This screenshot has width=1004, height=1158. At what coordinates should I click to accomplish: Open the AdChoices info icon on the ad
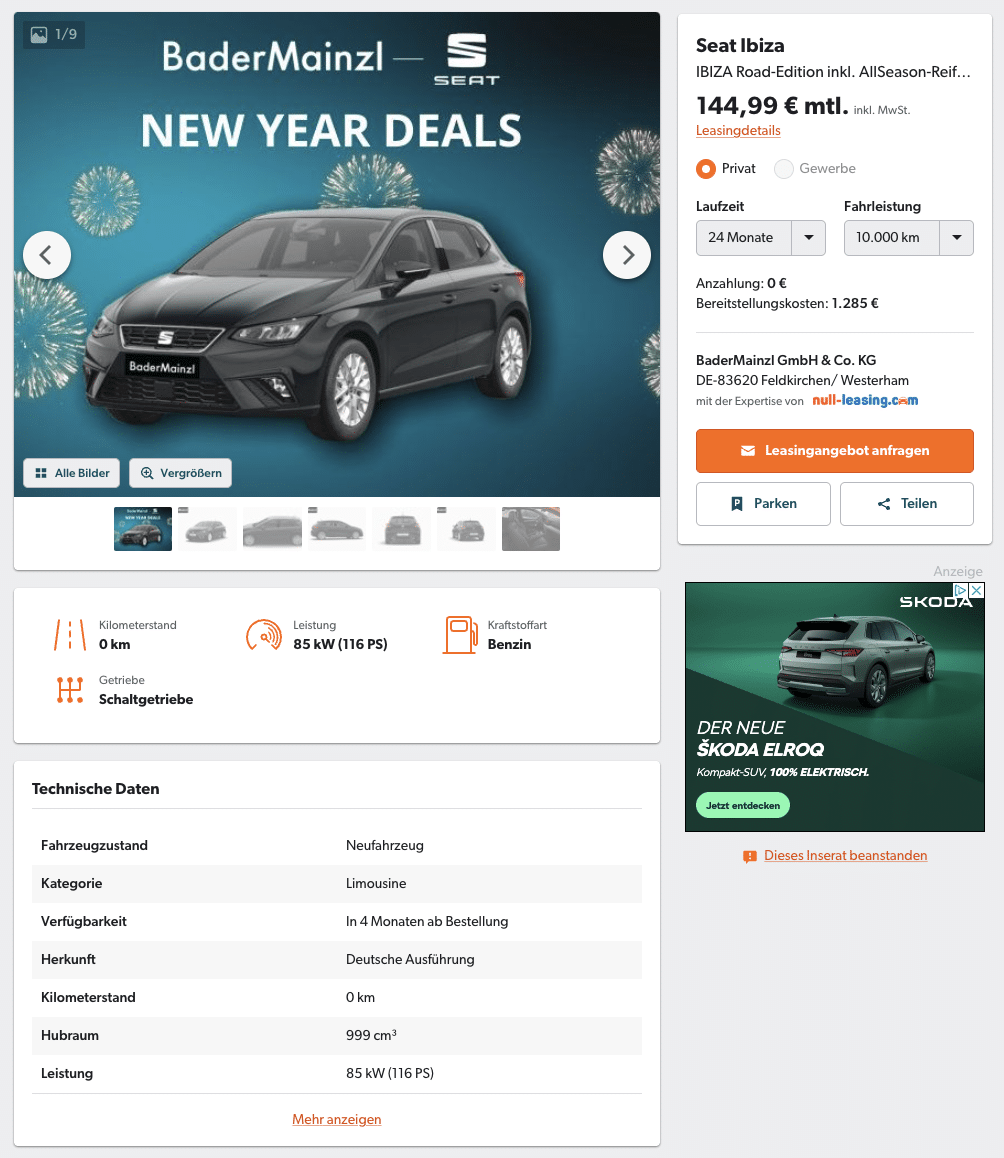click(x=960, y=590)
